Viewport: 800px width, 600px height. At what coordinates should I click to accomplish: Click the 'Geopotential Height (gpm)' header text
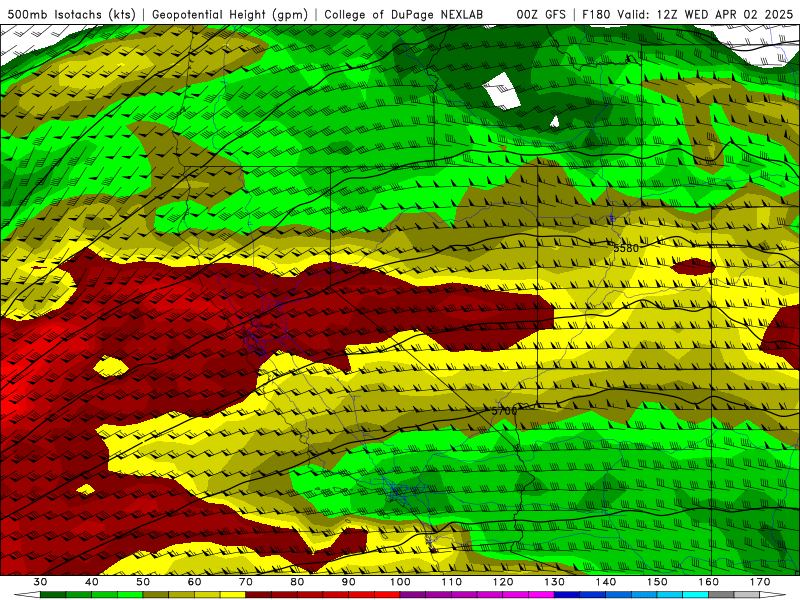tap(230, 15)
